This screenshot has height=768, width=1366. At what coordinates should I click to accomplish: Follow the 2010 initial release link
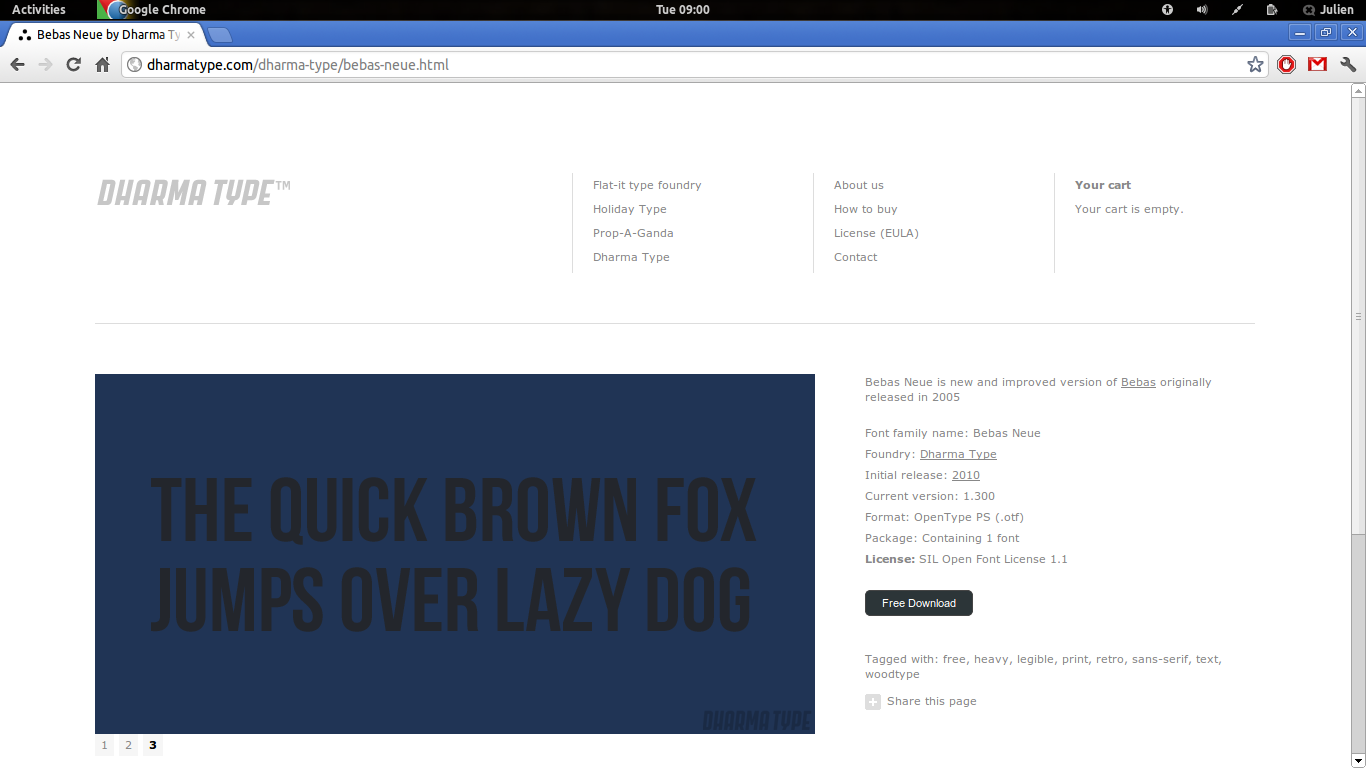coord(966,475)
